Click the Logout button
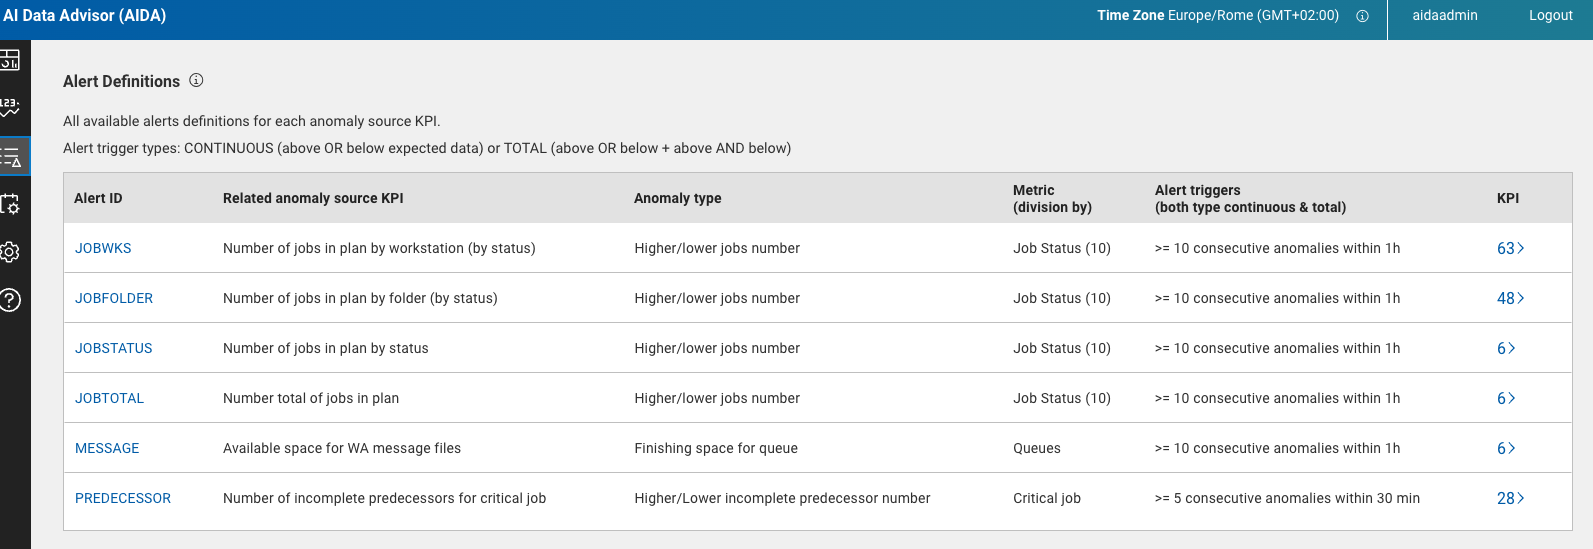 click(1550, 15)
